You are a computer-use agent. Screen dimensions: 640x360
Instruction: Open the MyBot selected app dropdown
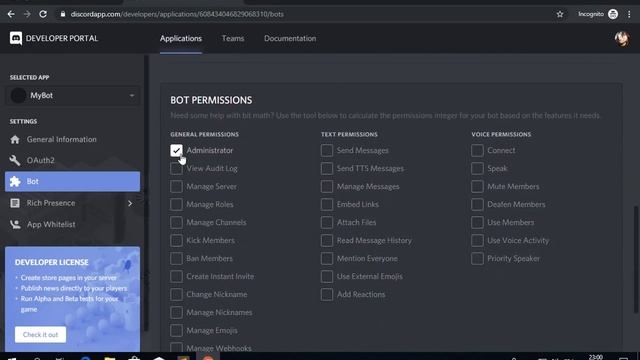click(x=73, y=96)
